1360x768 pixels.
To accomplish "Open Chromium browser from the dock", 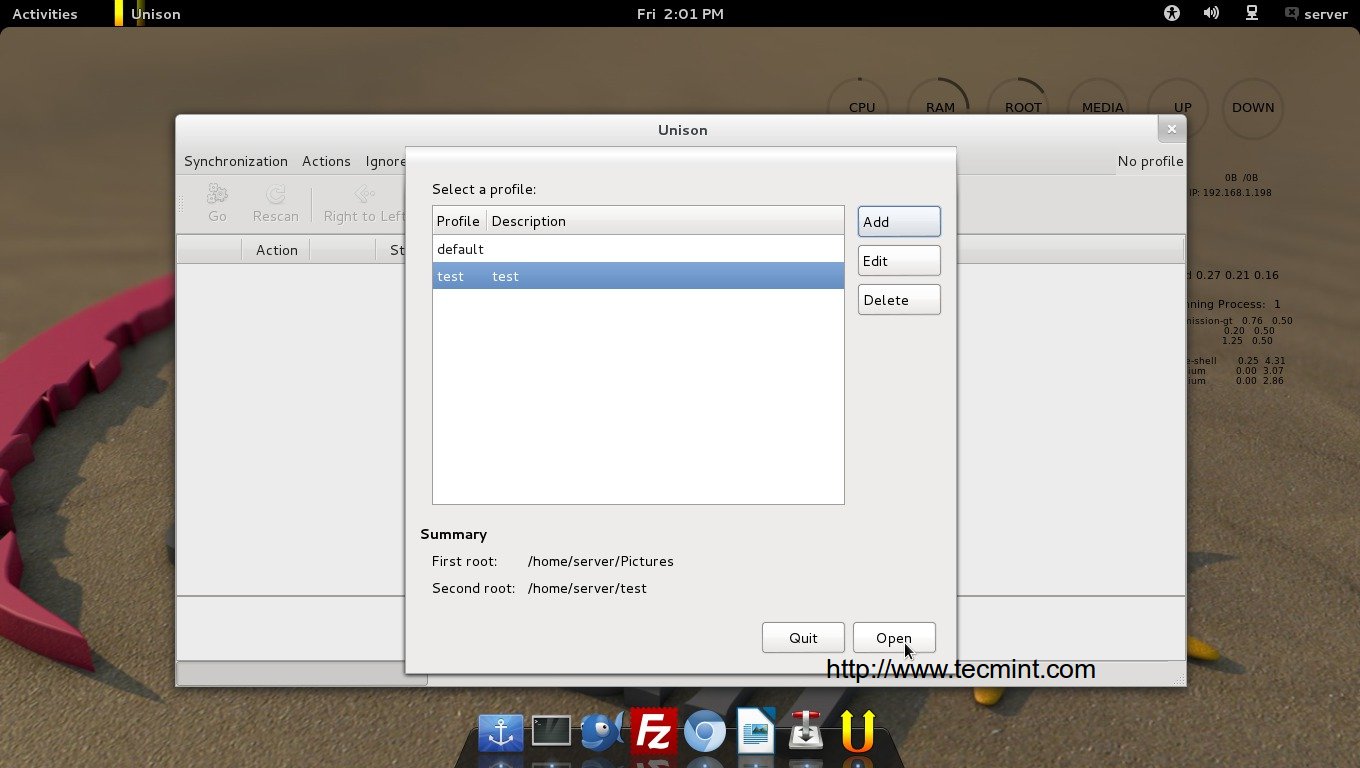I will tap(704, 733).
